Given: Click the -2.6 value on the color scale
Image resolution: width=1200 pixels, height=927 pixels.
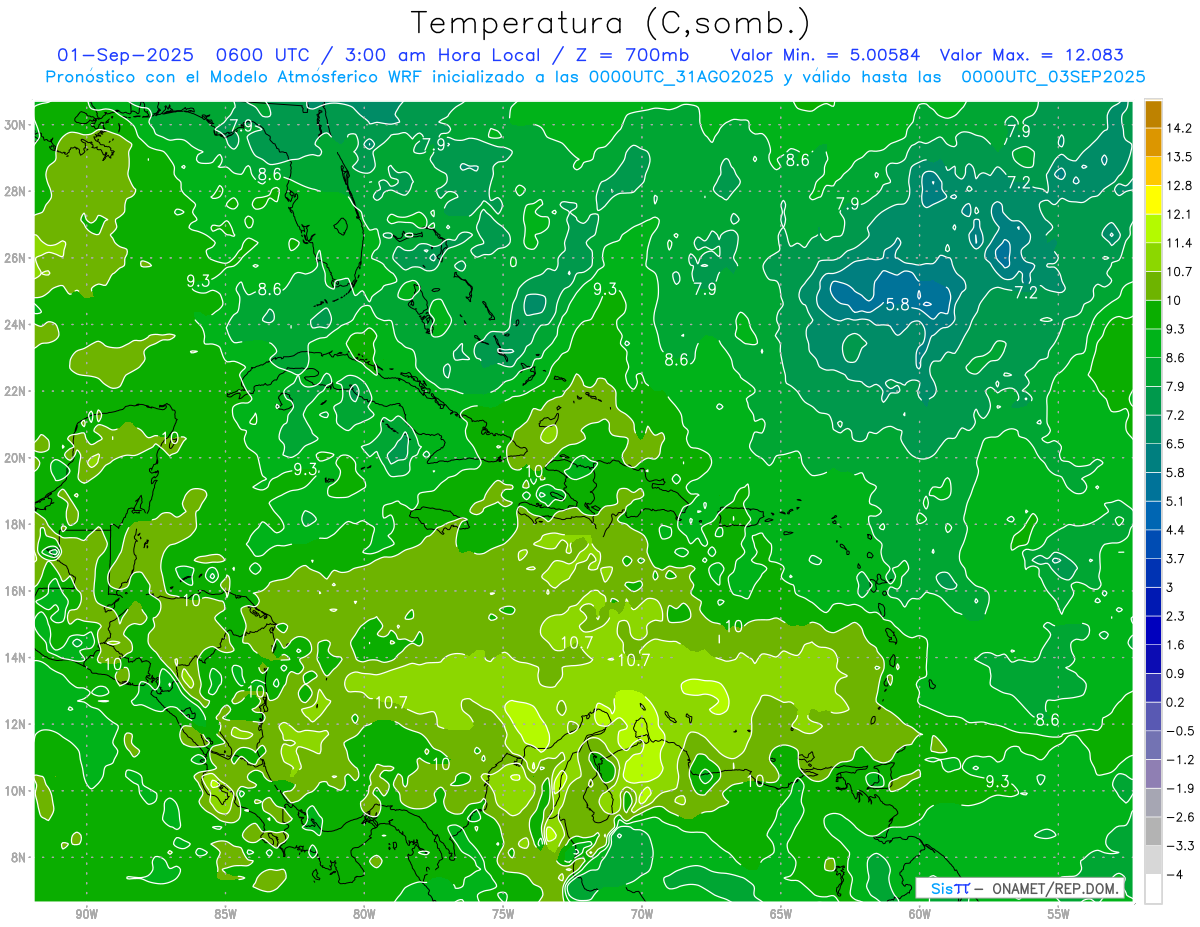Looking at the screenshot, I should coord(1179,816).
